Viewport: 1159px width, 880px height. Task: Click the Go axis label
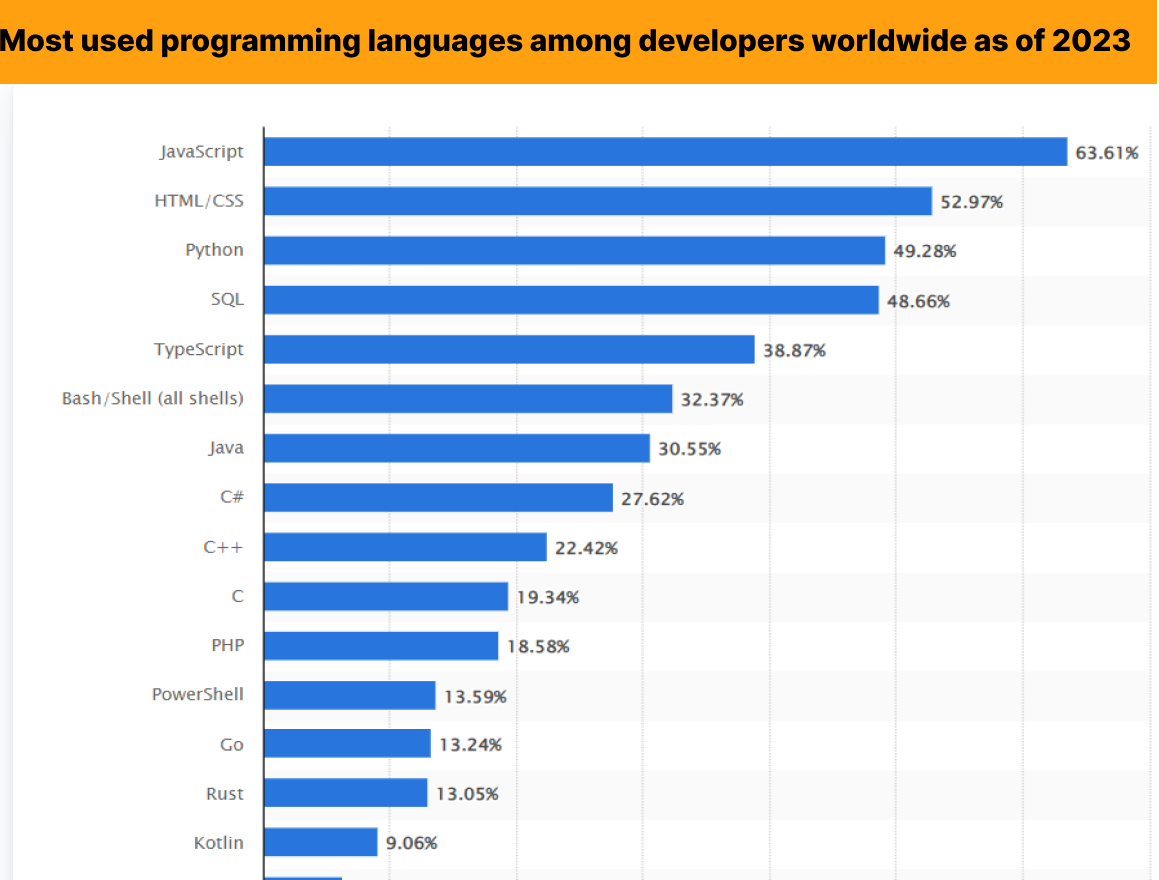click(231, 744)
